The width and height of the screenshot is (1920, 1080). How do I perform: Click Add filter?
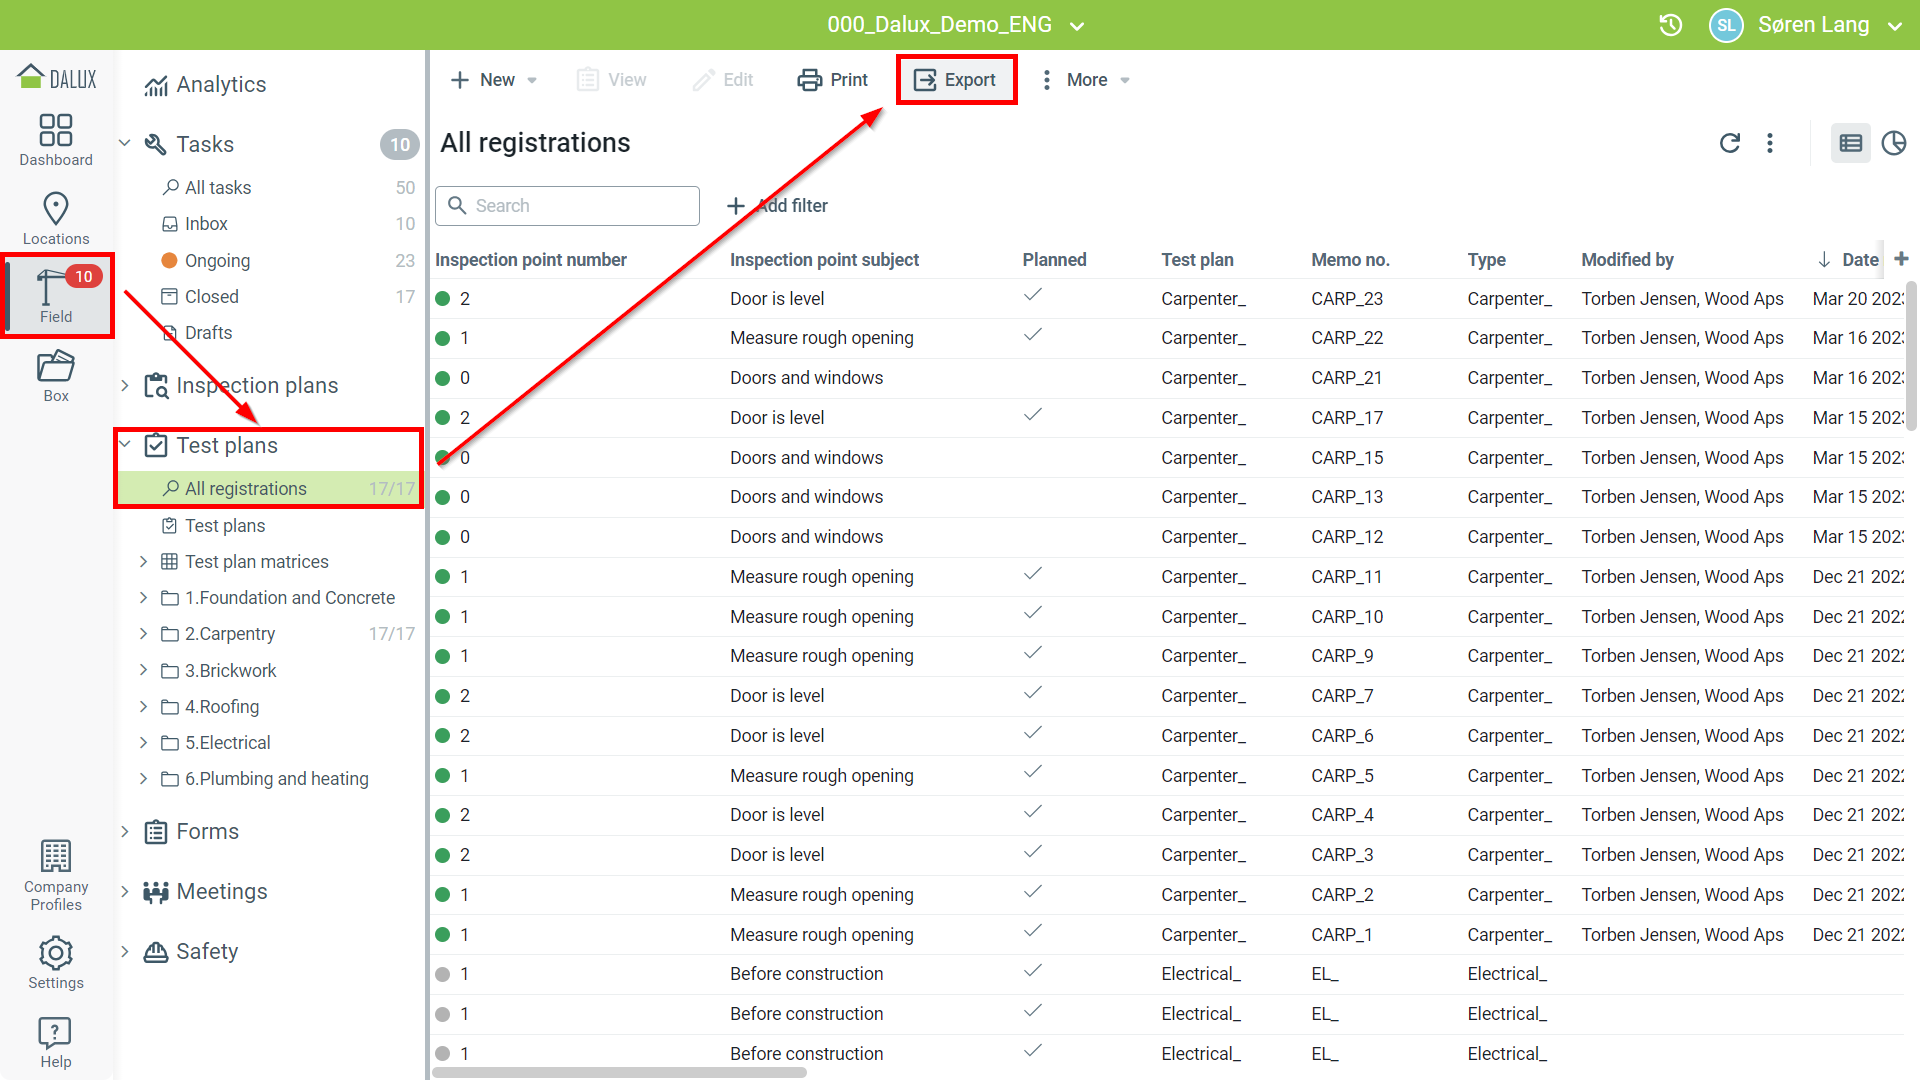pos(778,206)
